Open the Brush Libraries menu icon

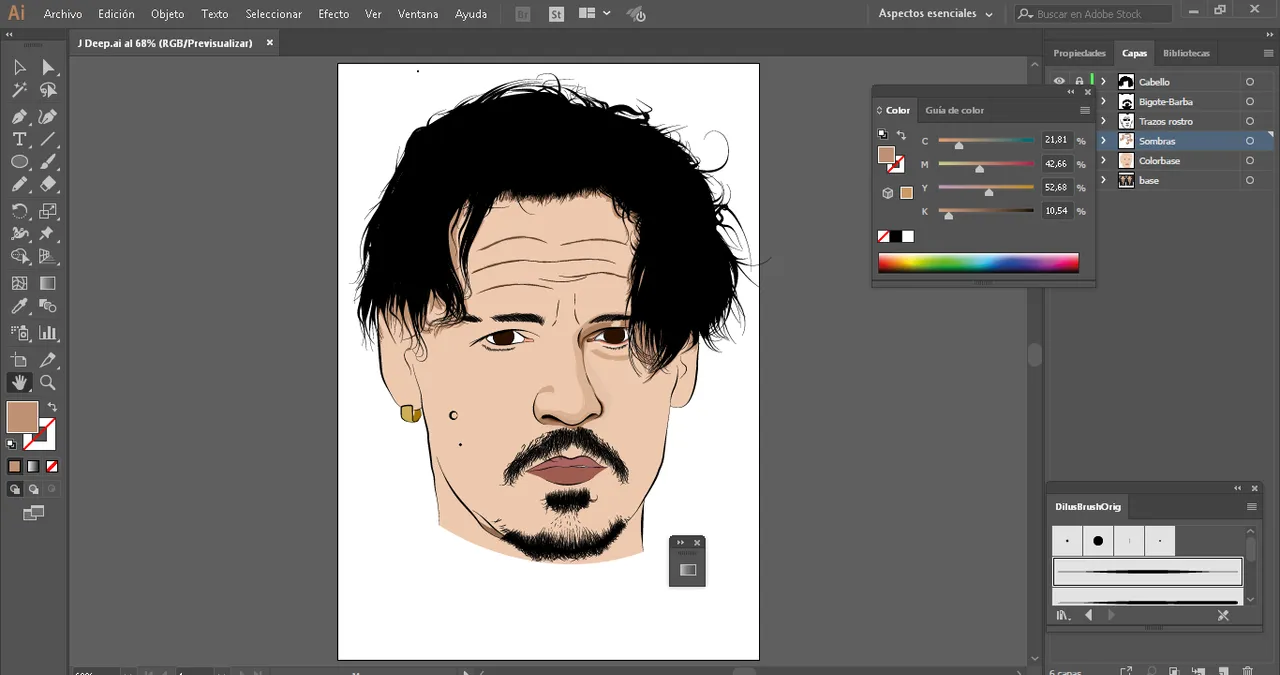pos(1063,616)
